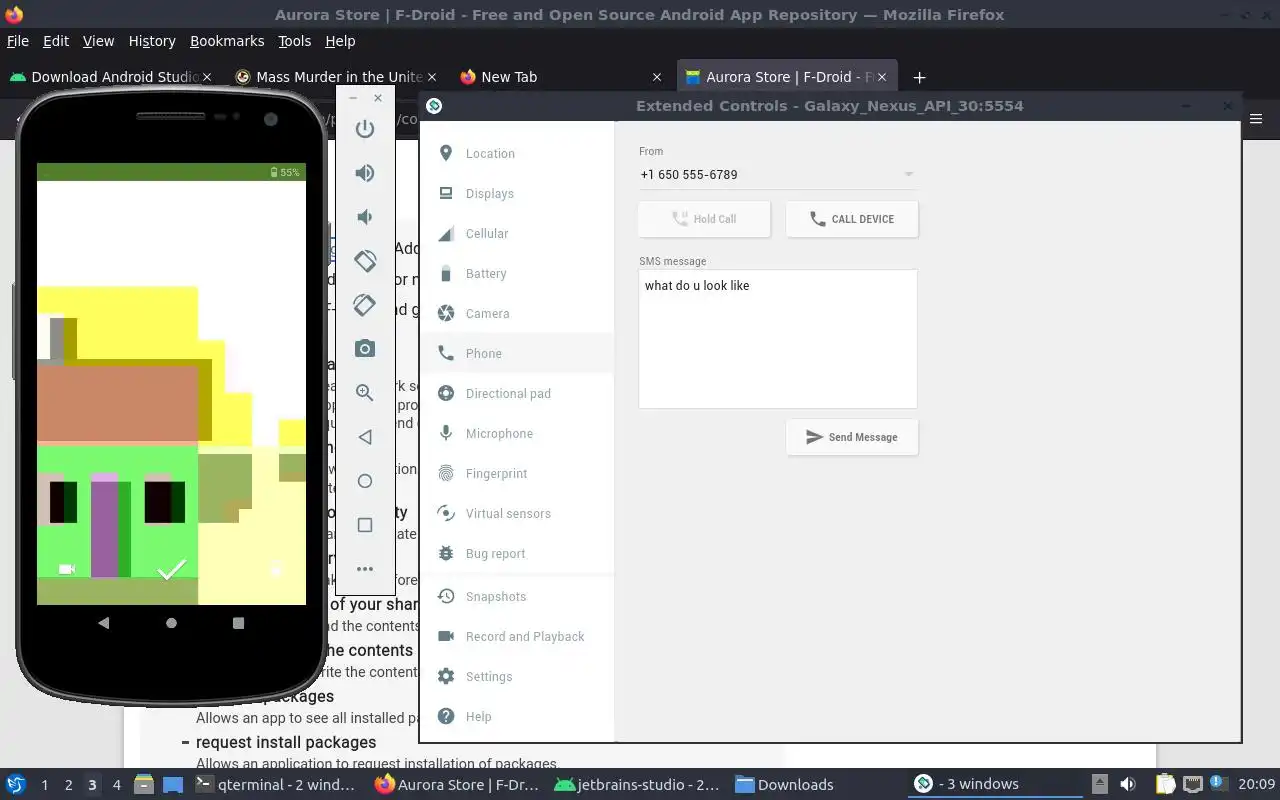Tap the phone's on-screen home button
Image resolution: width=1280 pixels, height=800 pixels.
(x=171, y=623)
